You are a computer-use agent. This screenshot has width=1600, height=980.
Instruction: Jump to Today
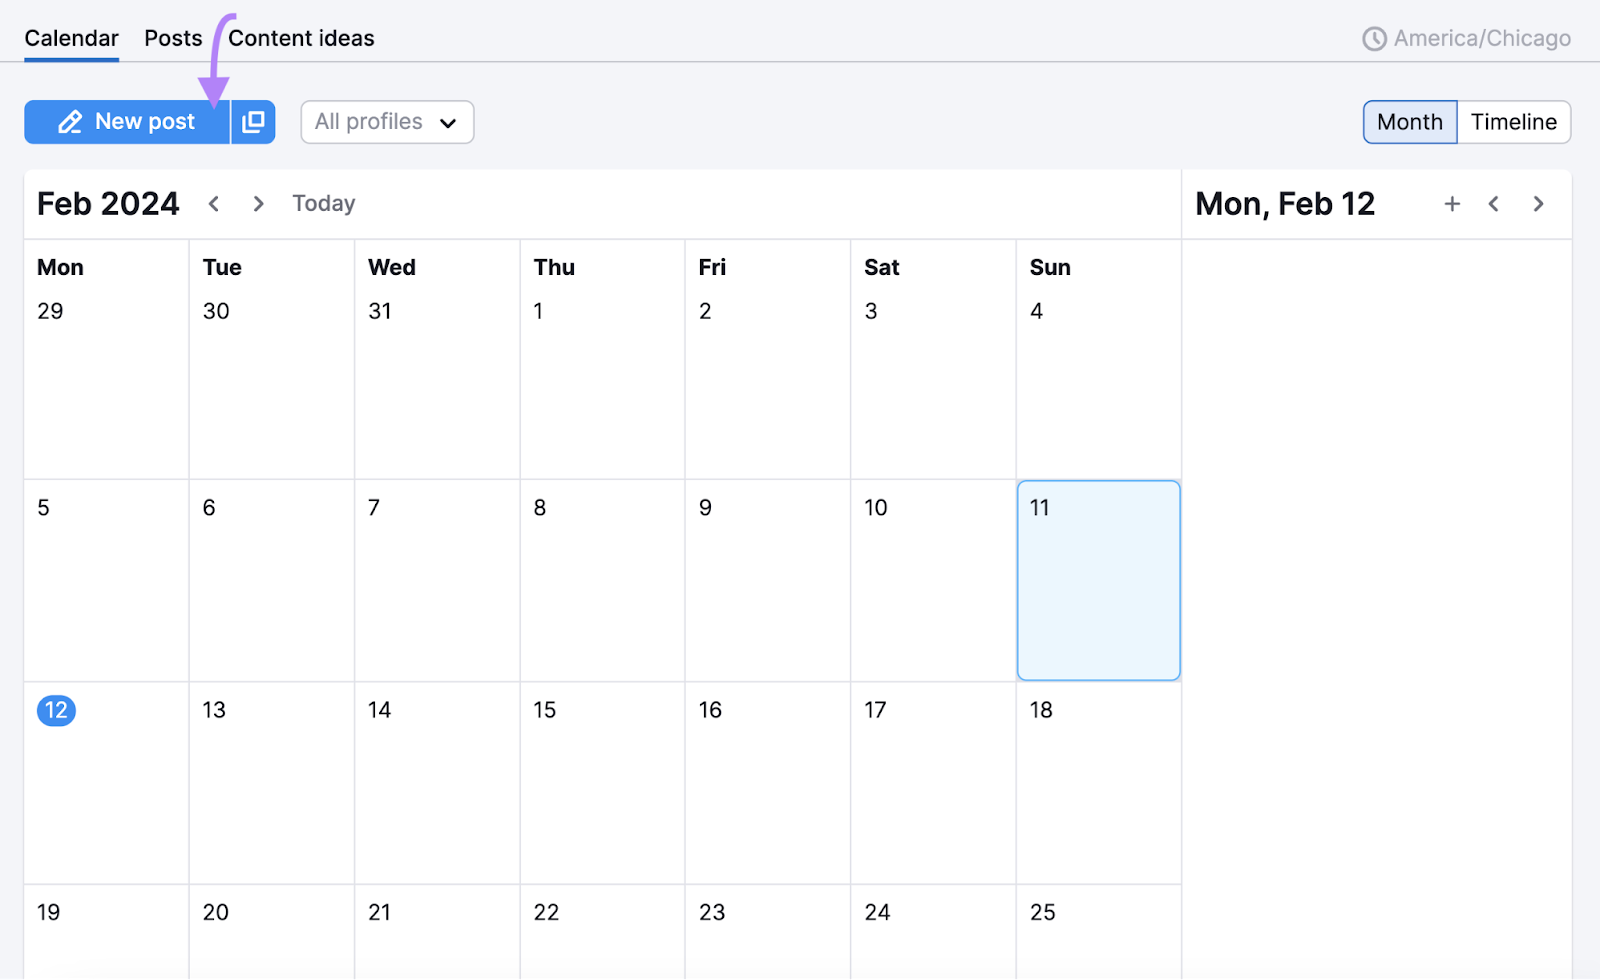pyautogui.click(x=323, y=203)
